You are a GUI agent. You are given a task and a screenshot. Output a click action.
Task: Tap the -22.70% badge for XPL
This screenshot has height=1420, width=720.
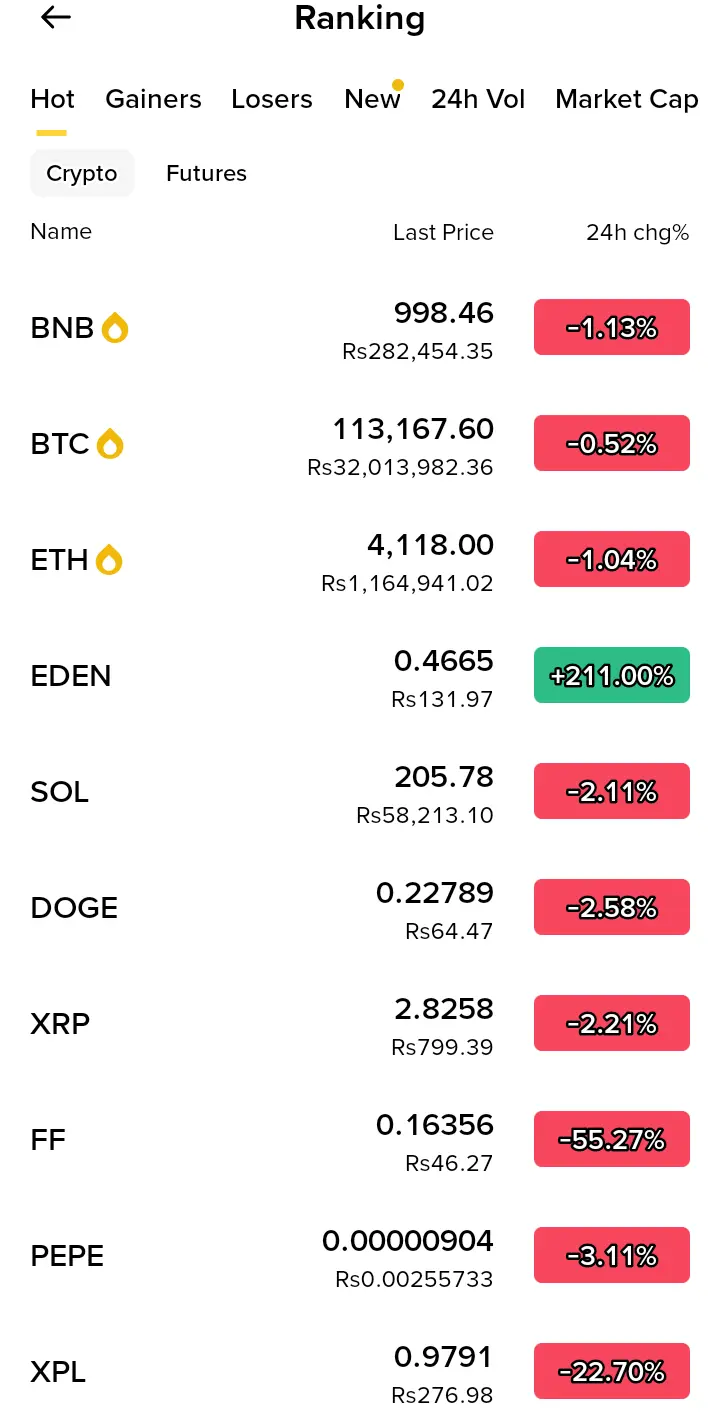tap(612, 1371)
